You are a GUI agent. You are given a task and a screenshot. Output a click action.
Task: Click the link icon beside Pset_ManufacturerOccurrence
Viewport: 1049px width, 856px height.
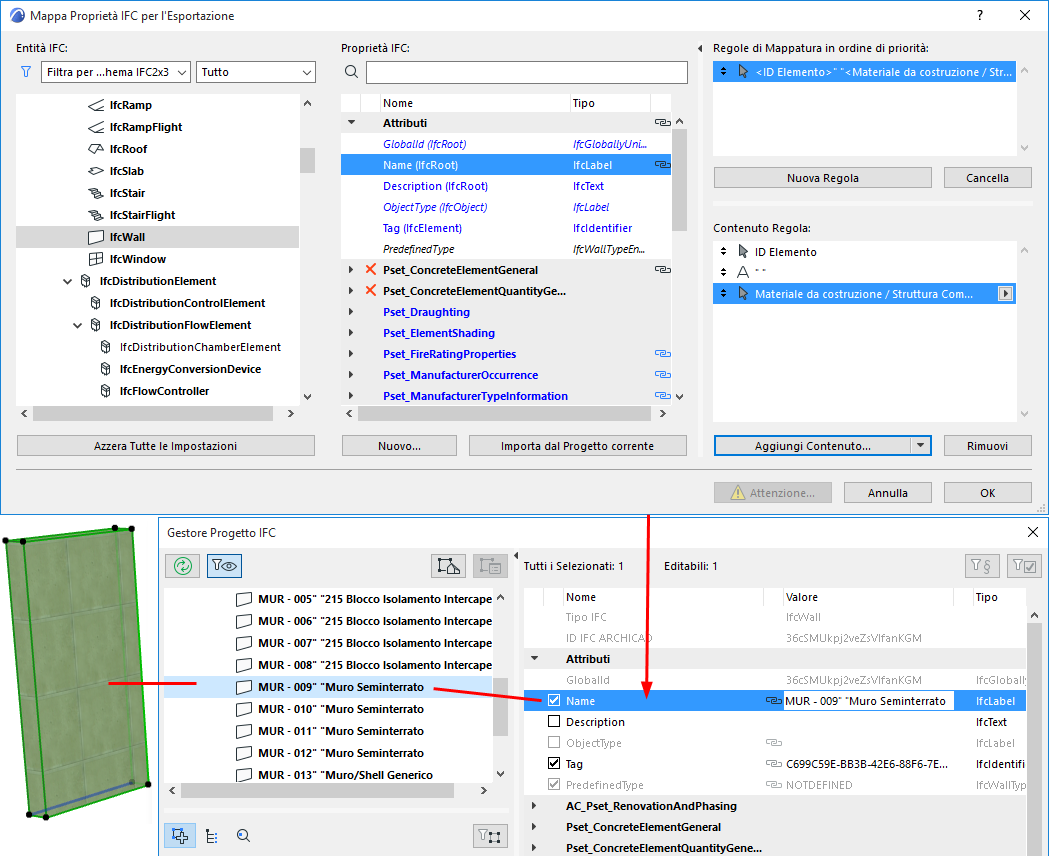coord(662,374)
